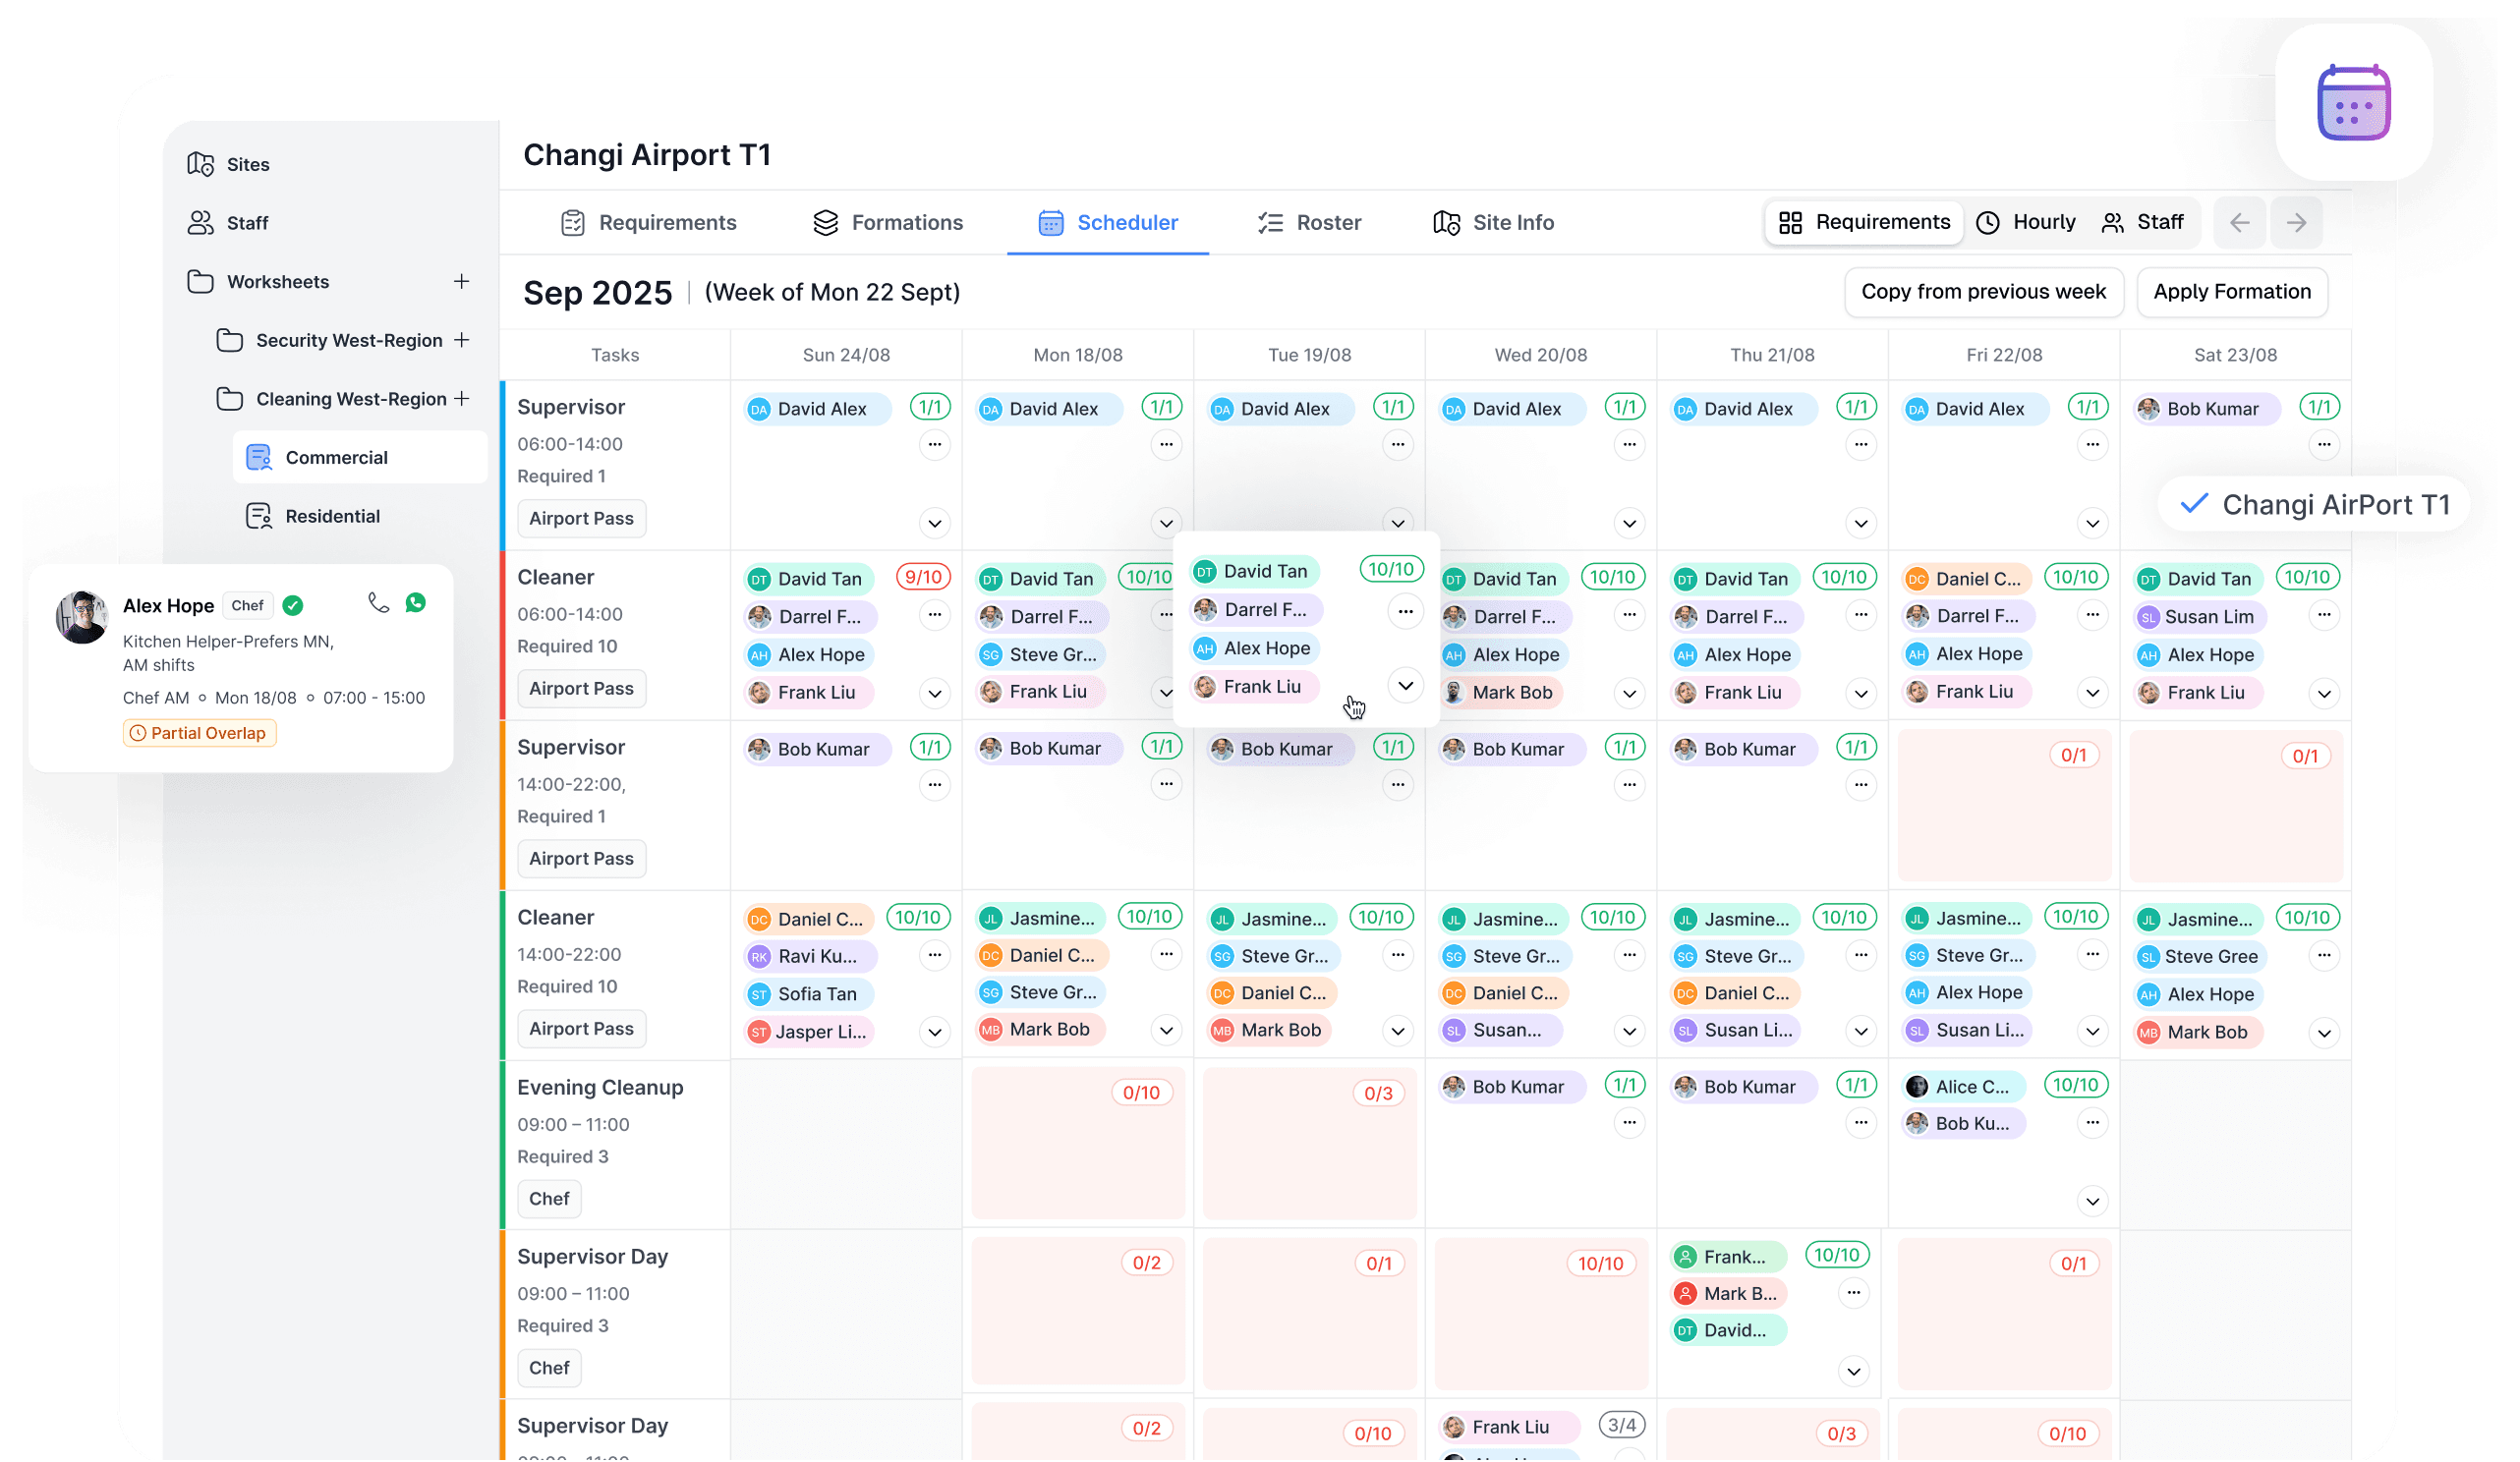The width and height of the screenshot is (2520, 1462).
Task: Open the Cleaning West-Region folder
Action: (x=332, y=399)
